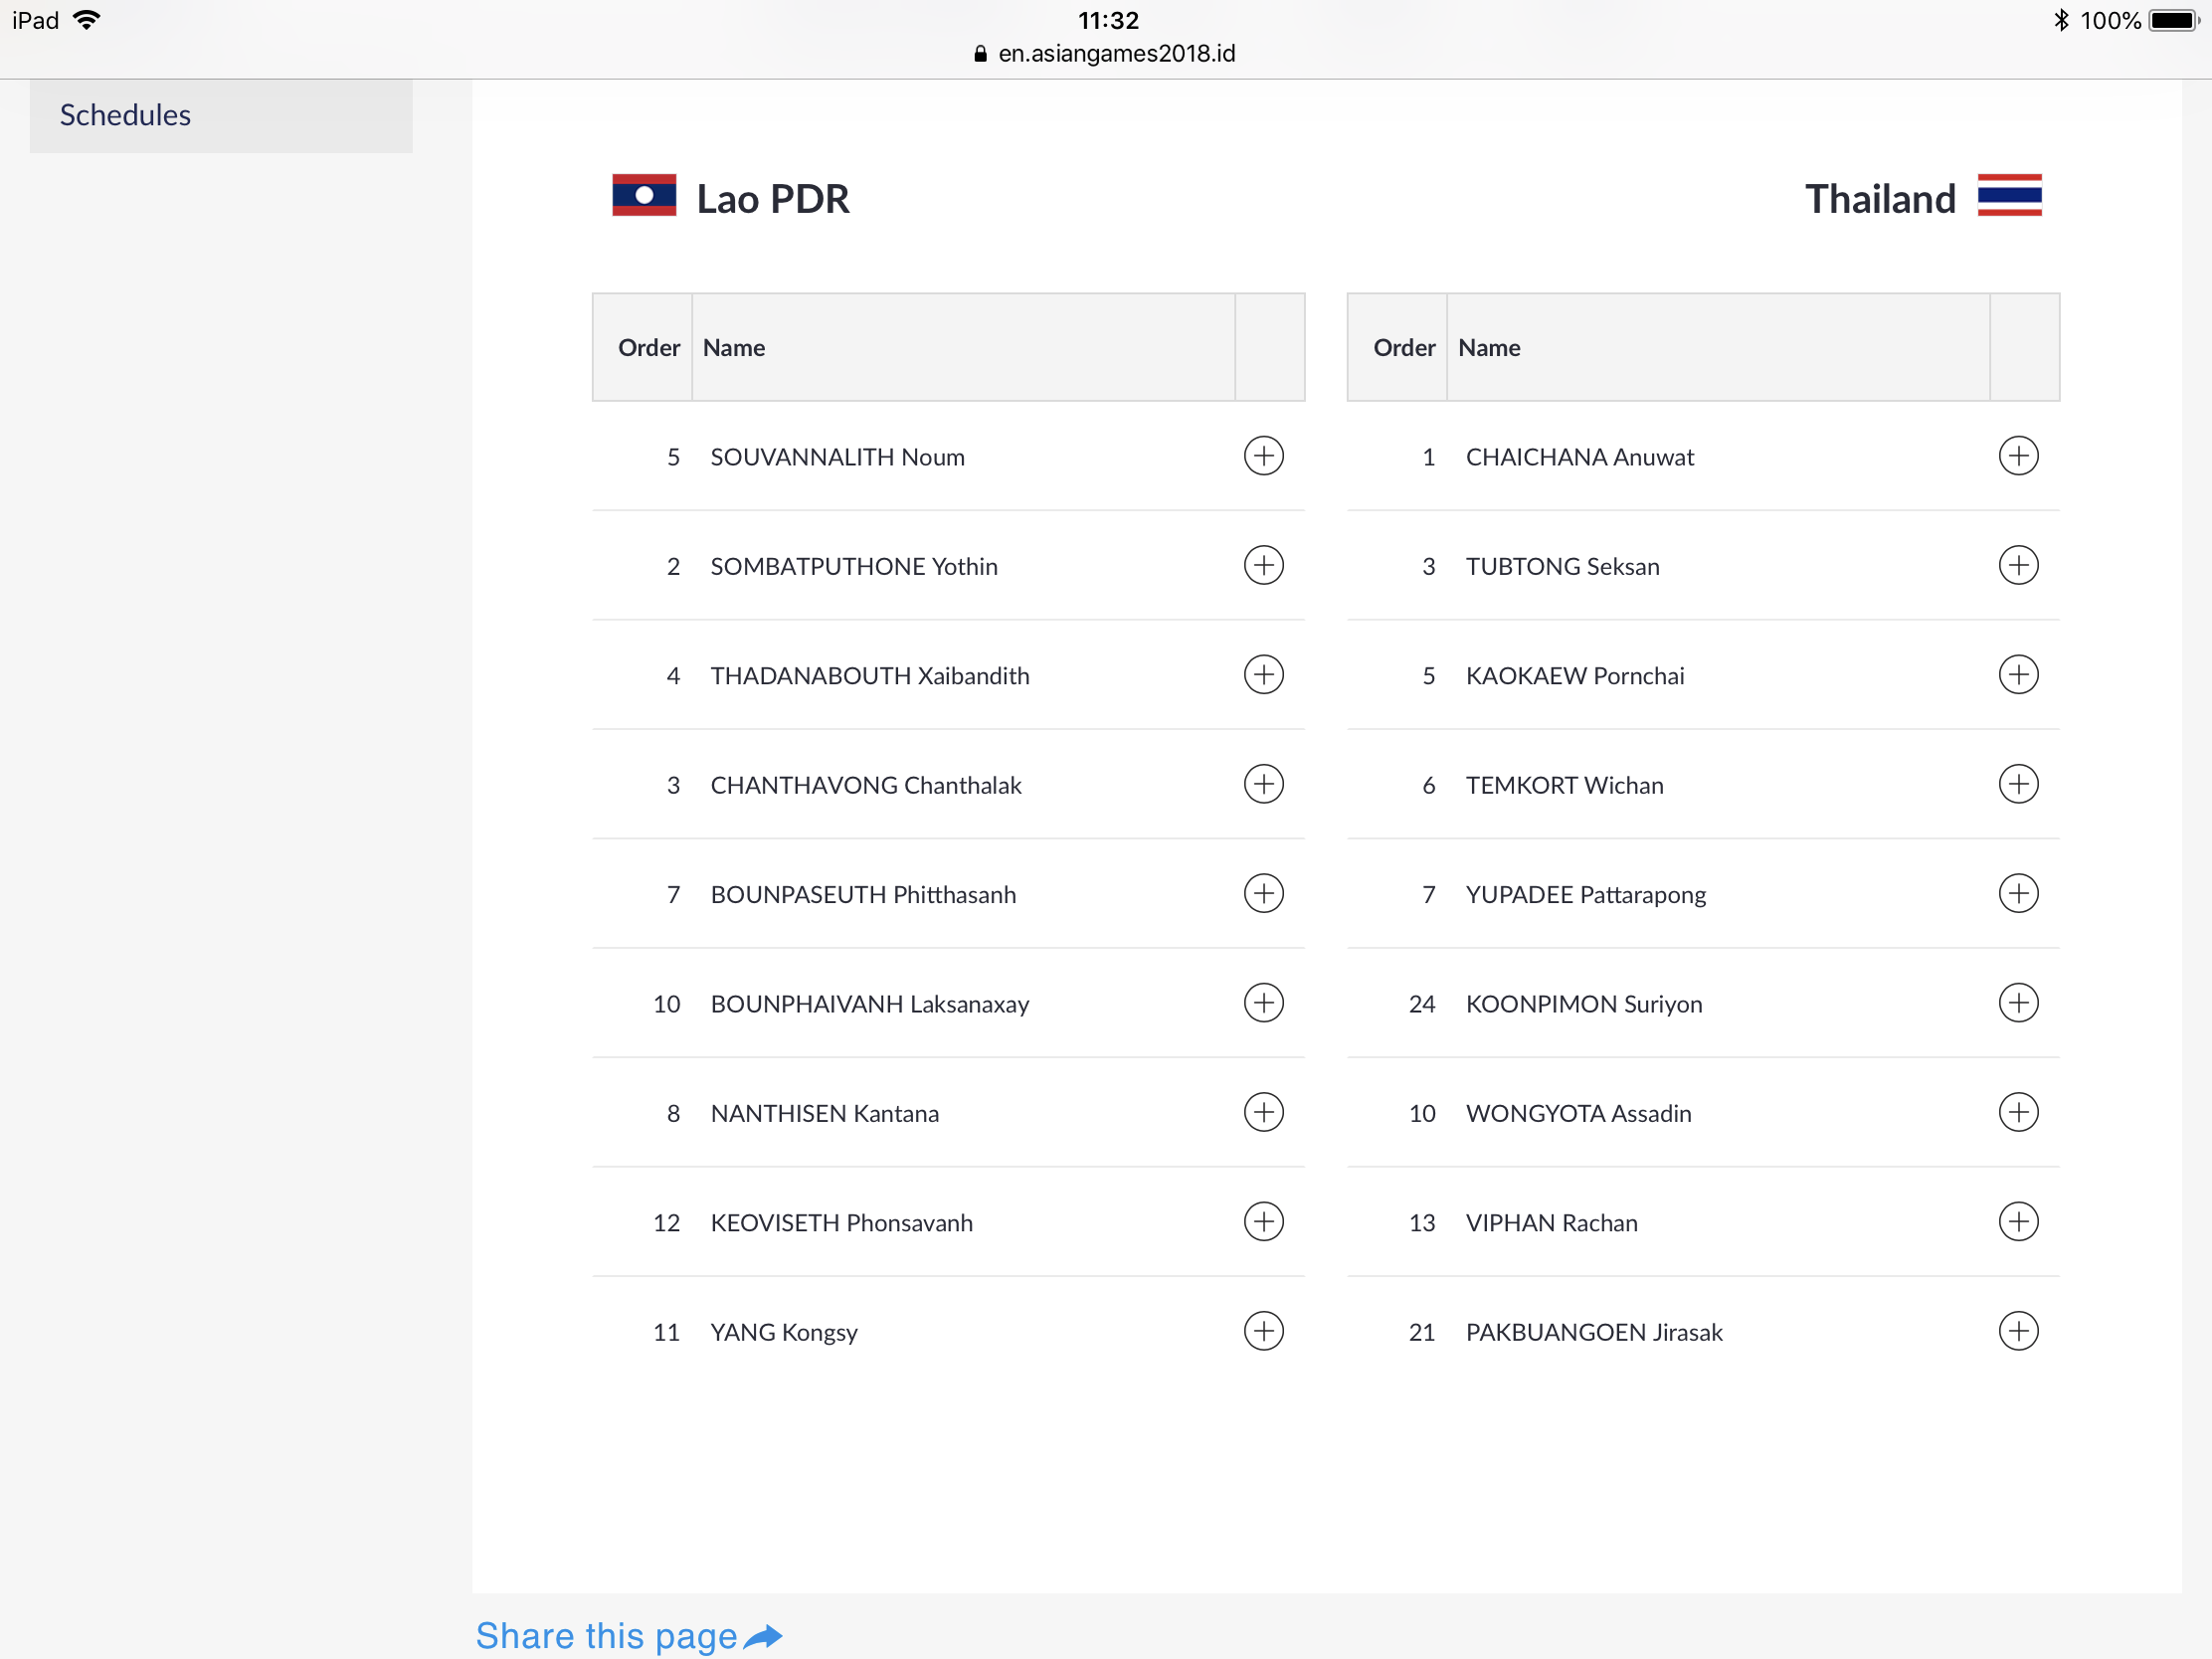2212x1659 pixels.
Task: Open THADANABOUTH Xaibandith details via plus
Action: [x=1264, y=675]
